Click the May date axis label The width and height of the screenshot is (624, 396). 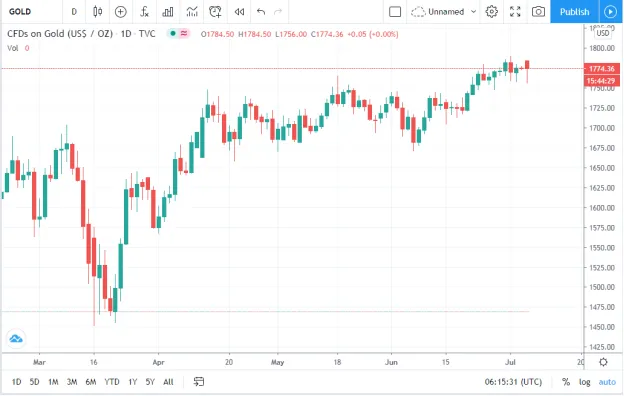(x=277, y=362)
